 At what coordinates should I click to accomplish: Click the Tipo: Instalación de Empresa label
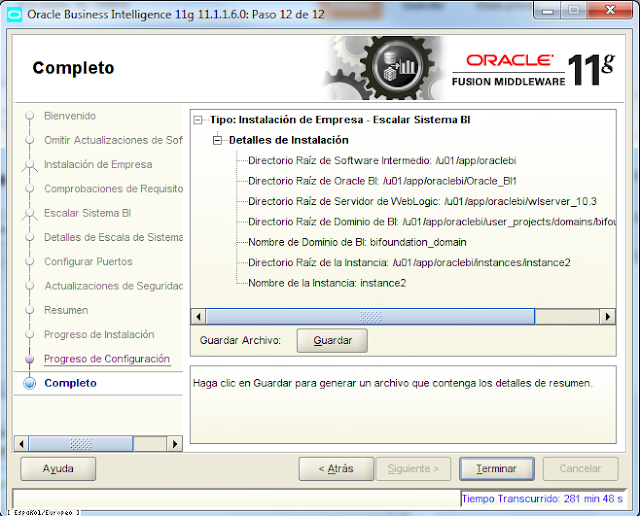point(340,120)
